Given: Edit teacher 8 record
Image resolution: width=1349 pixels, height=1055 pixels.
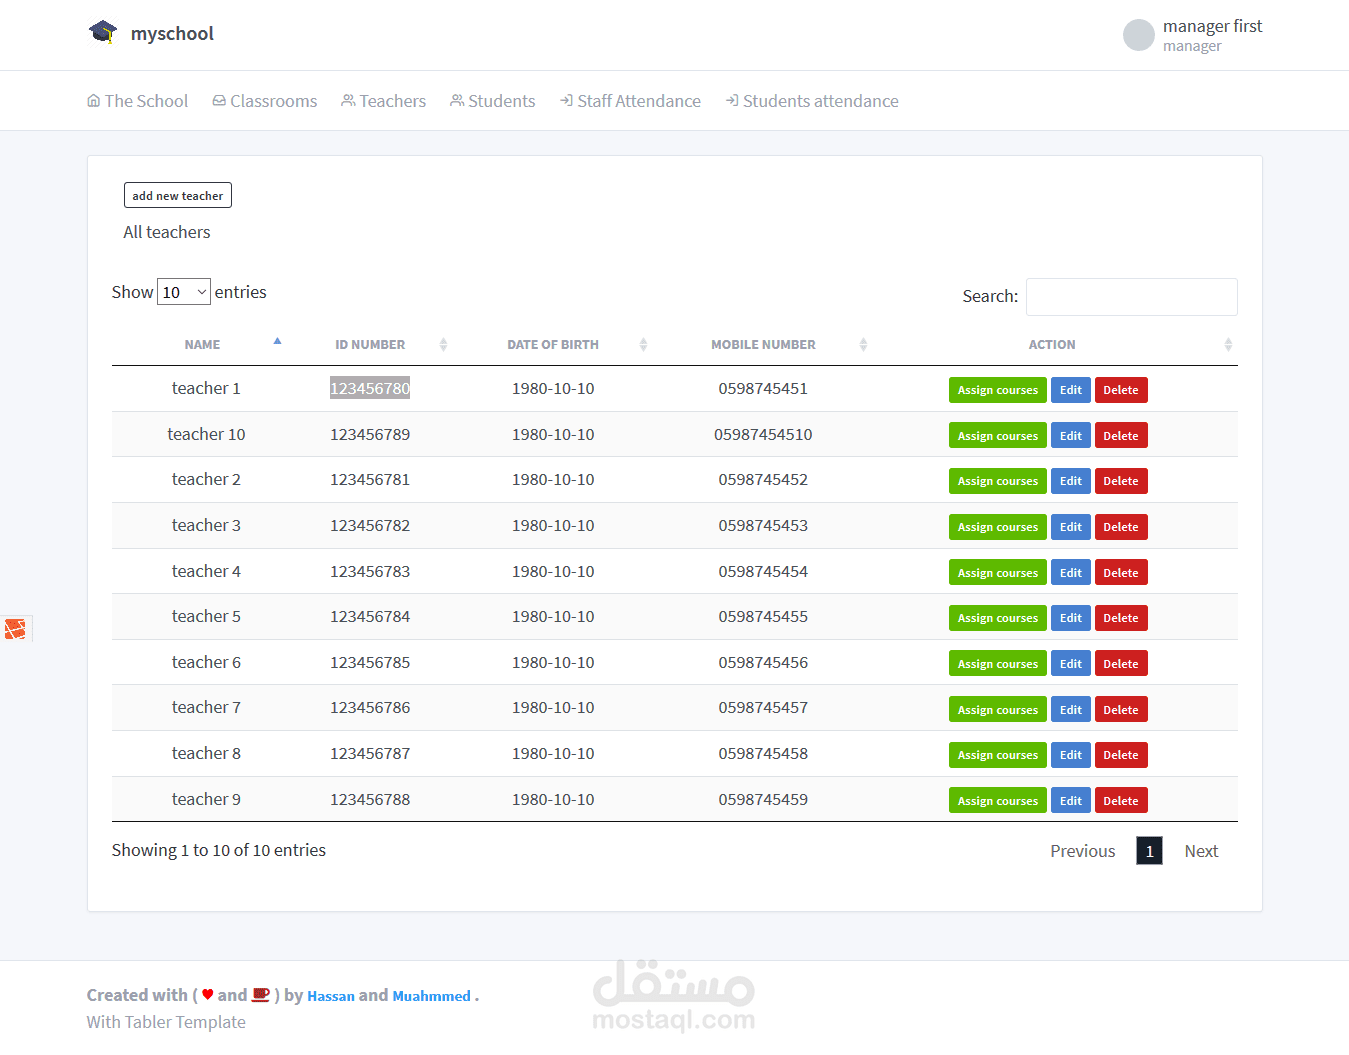Looking at the screenshot, I should pos(1071,755).
